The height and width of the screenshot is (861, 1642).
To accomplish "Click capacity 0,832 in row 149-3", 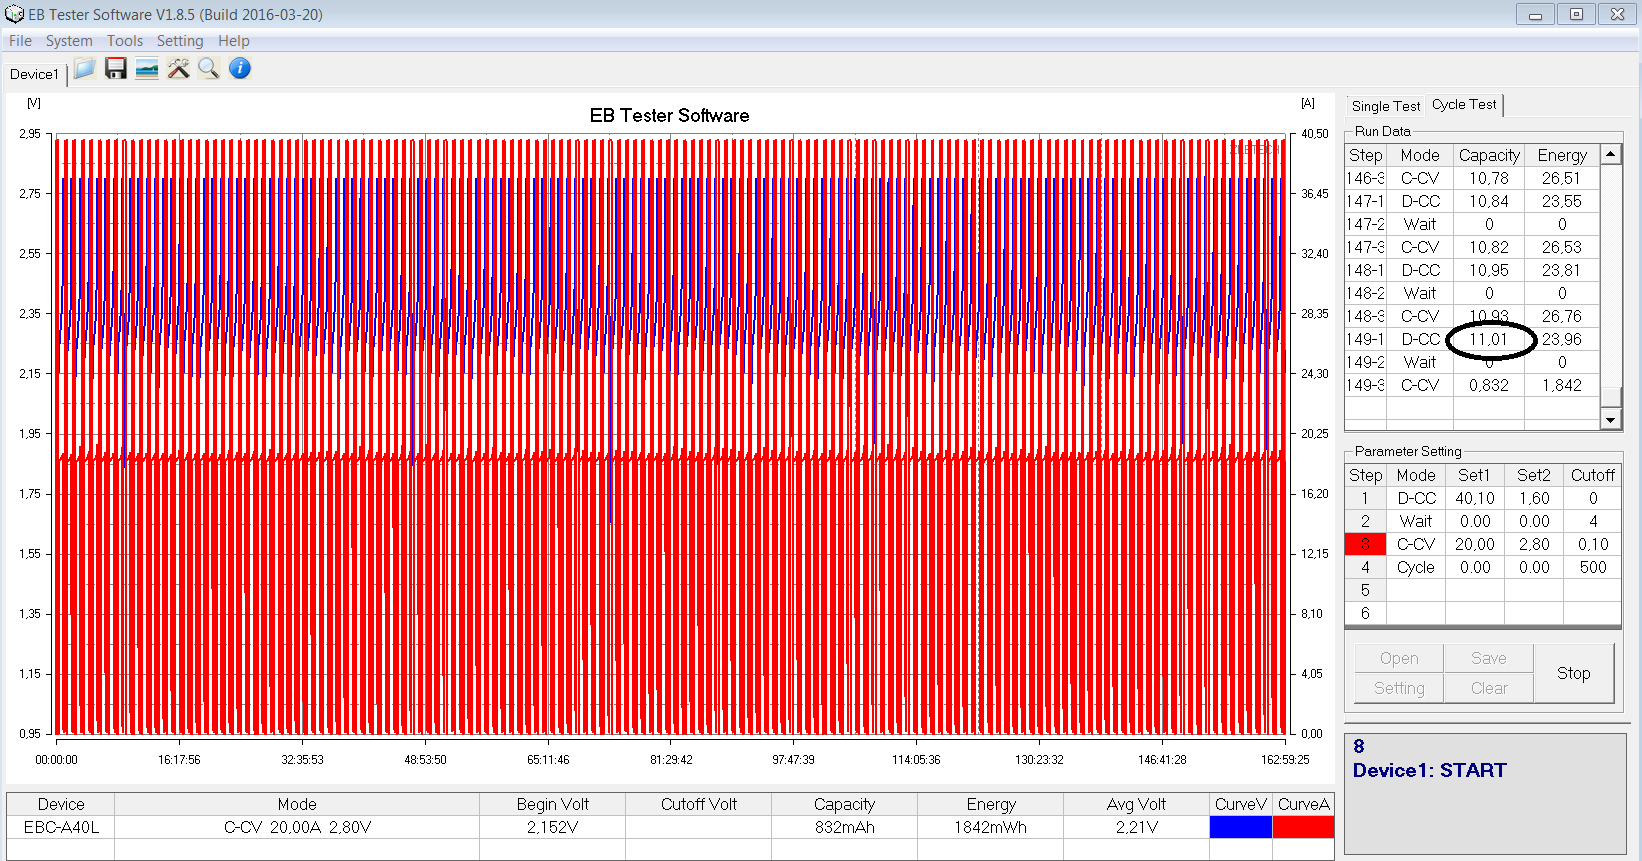I will pyautogui.click(x=1489, y=385).
